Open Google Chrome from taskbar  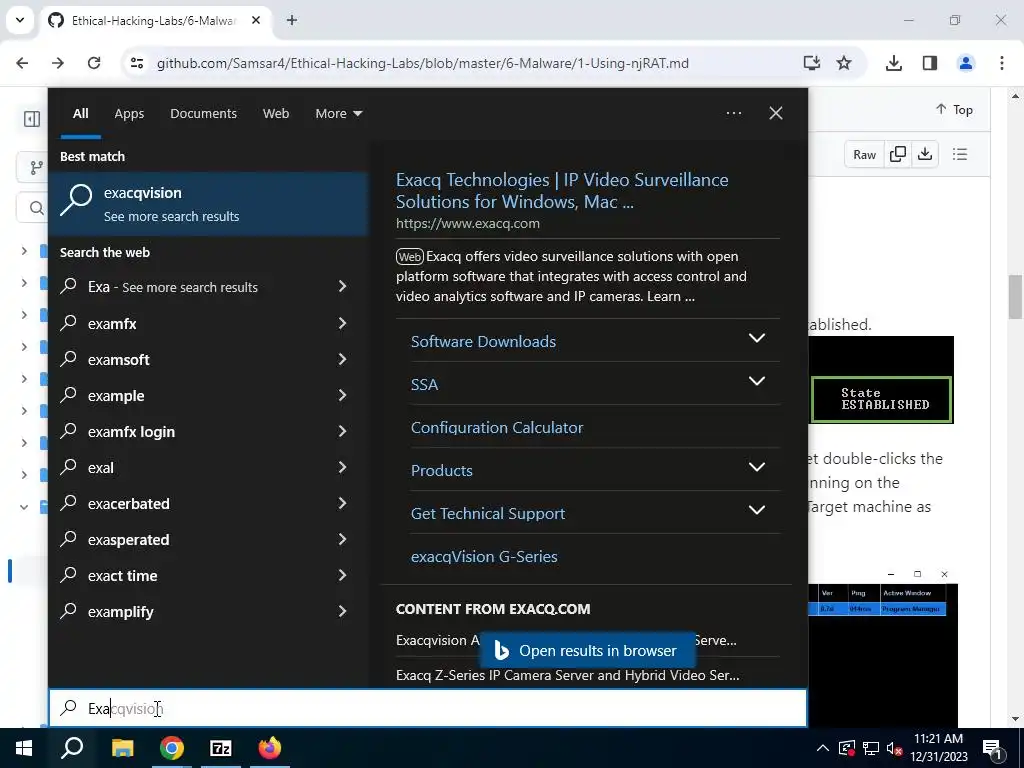(x=172, y=748)
